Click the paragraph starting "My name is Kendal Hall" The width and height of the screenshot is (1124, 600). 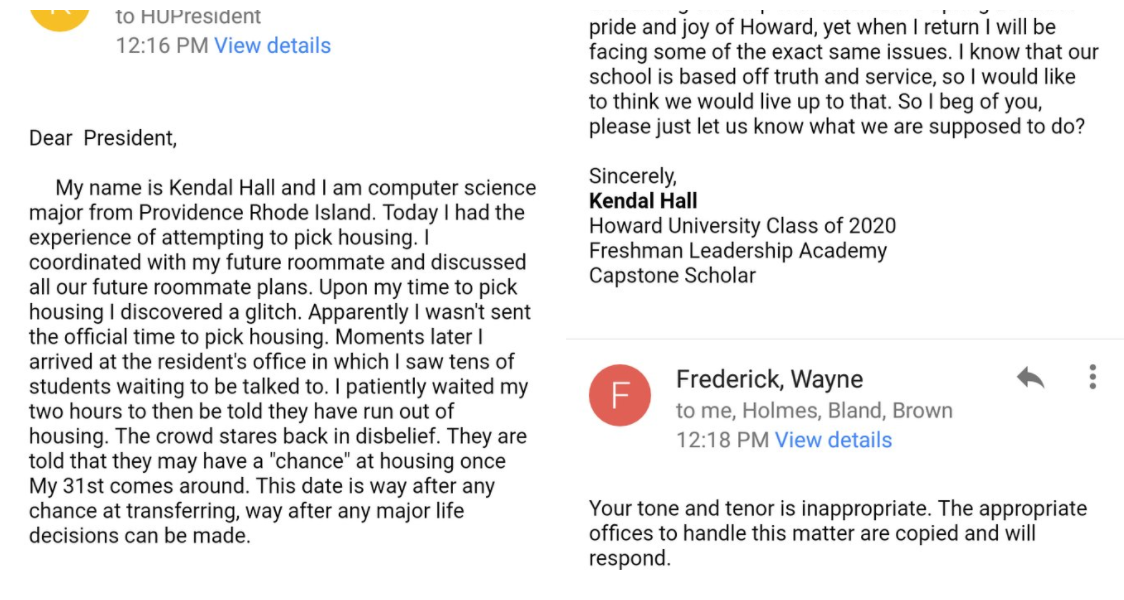click(x=282, y=361)
